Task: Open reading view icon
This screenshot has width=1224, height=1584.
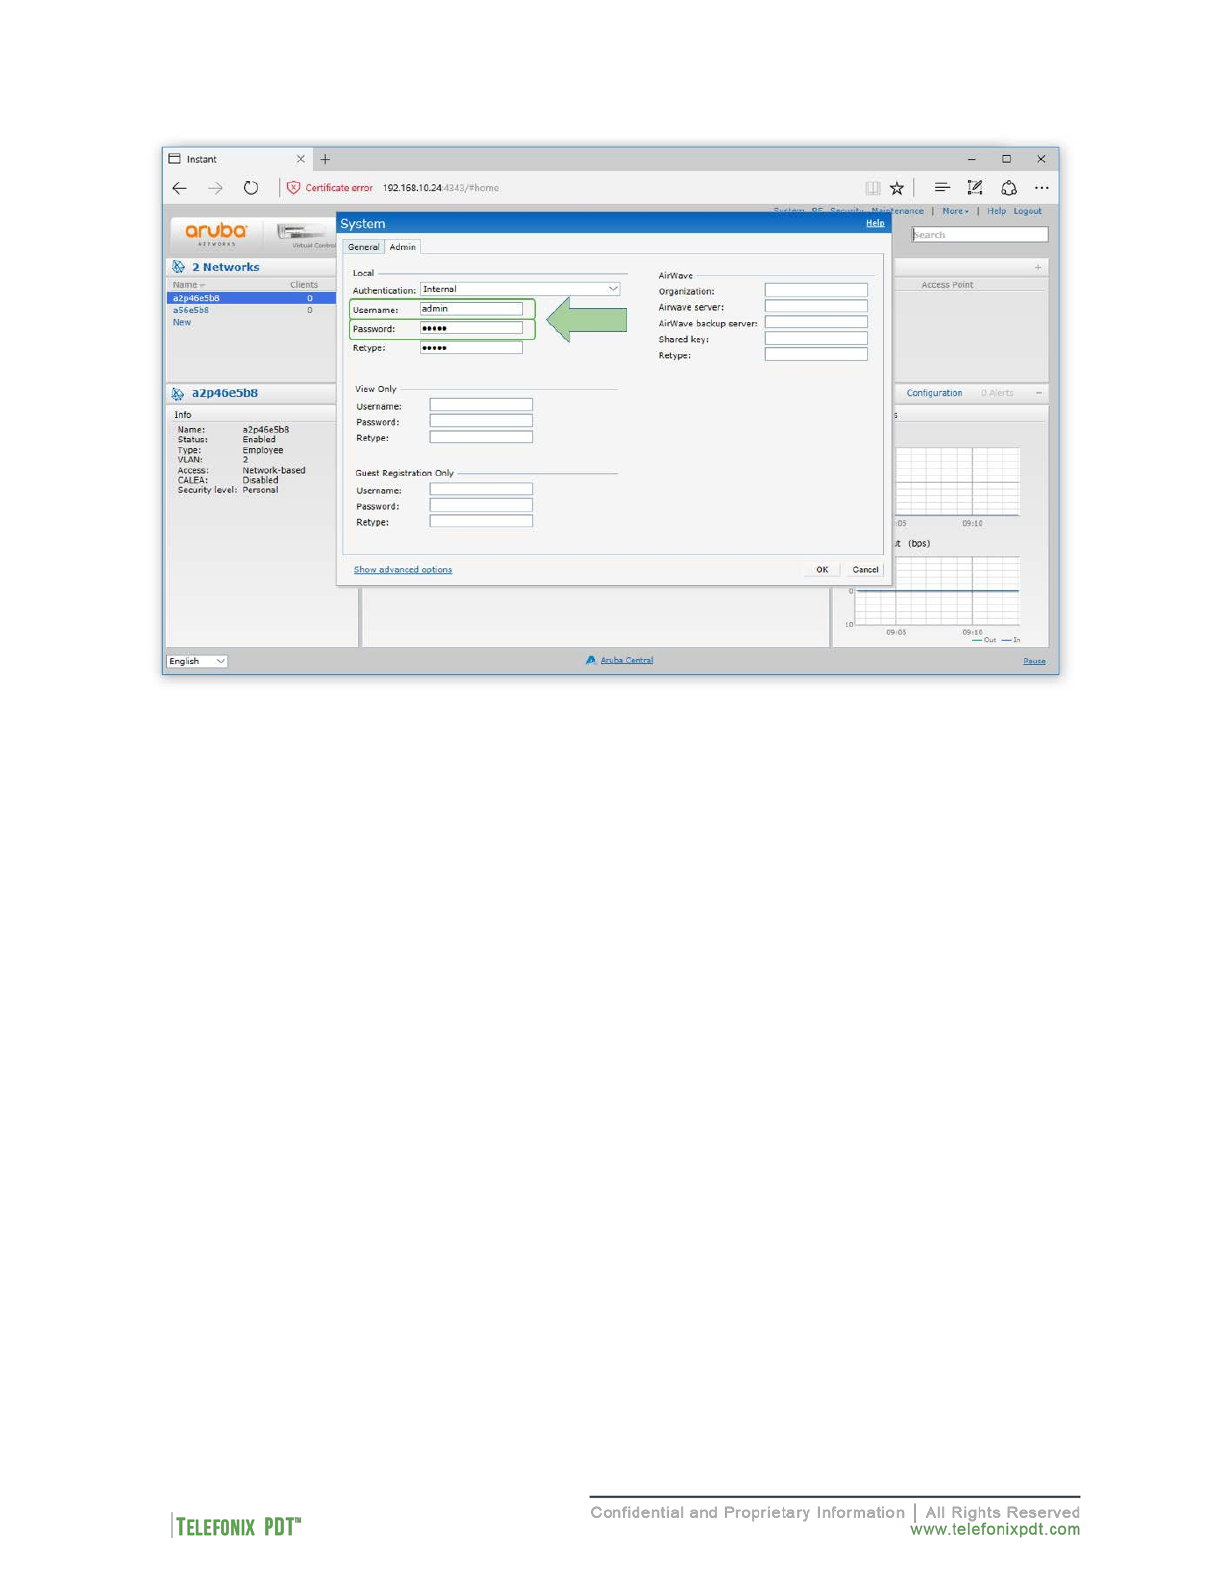Action: pos(873,188)
